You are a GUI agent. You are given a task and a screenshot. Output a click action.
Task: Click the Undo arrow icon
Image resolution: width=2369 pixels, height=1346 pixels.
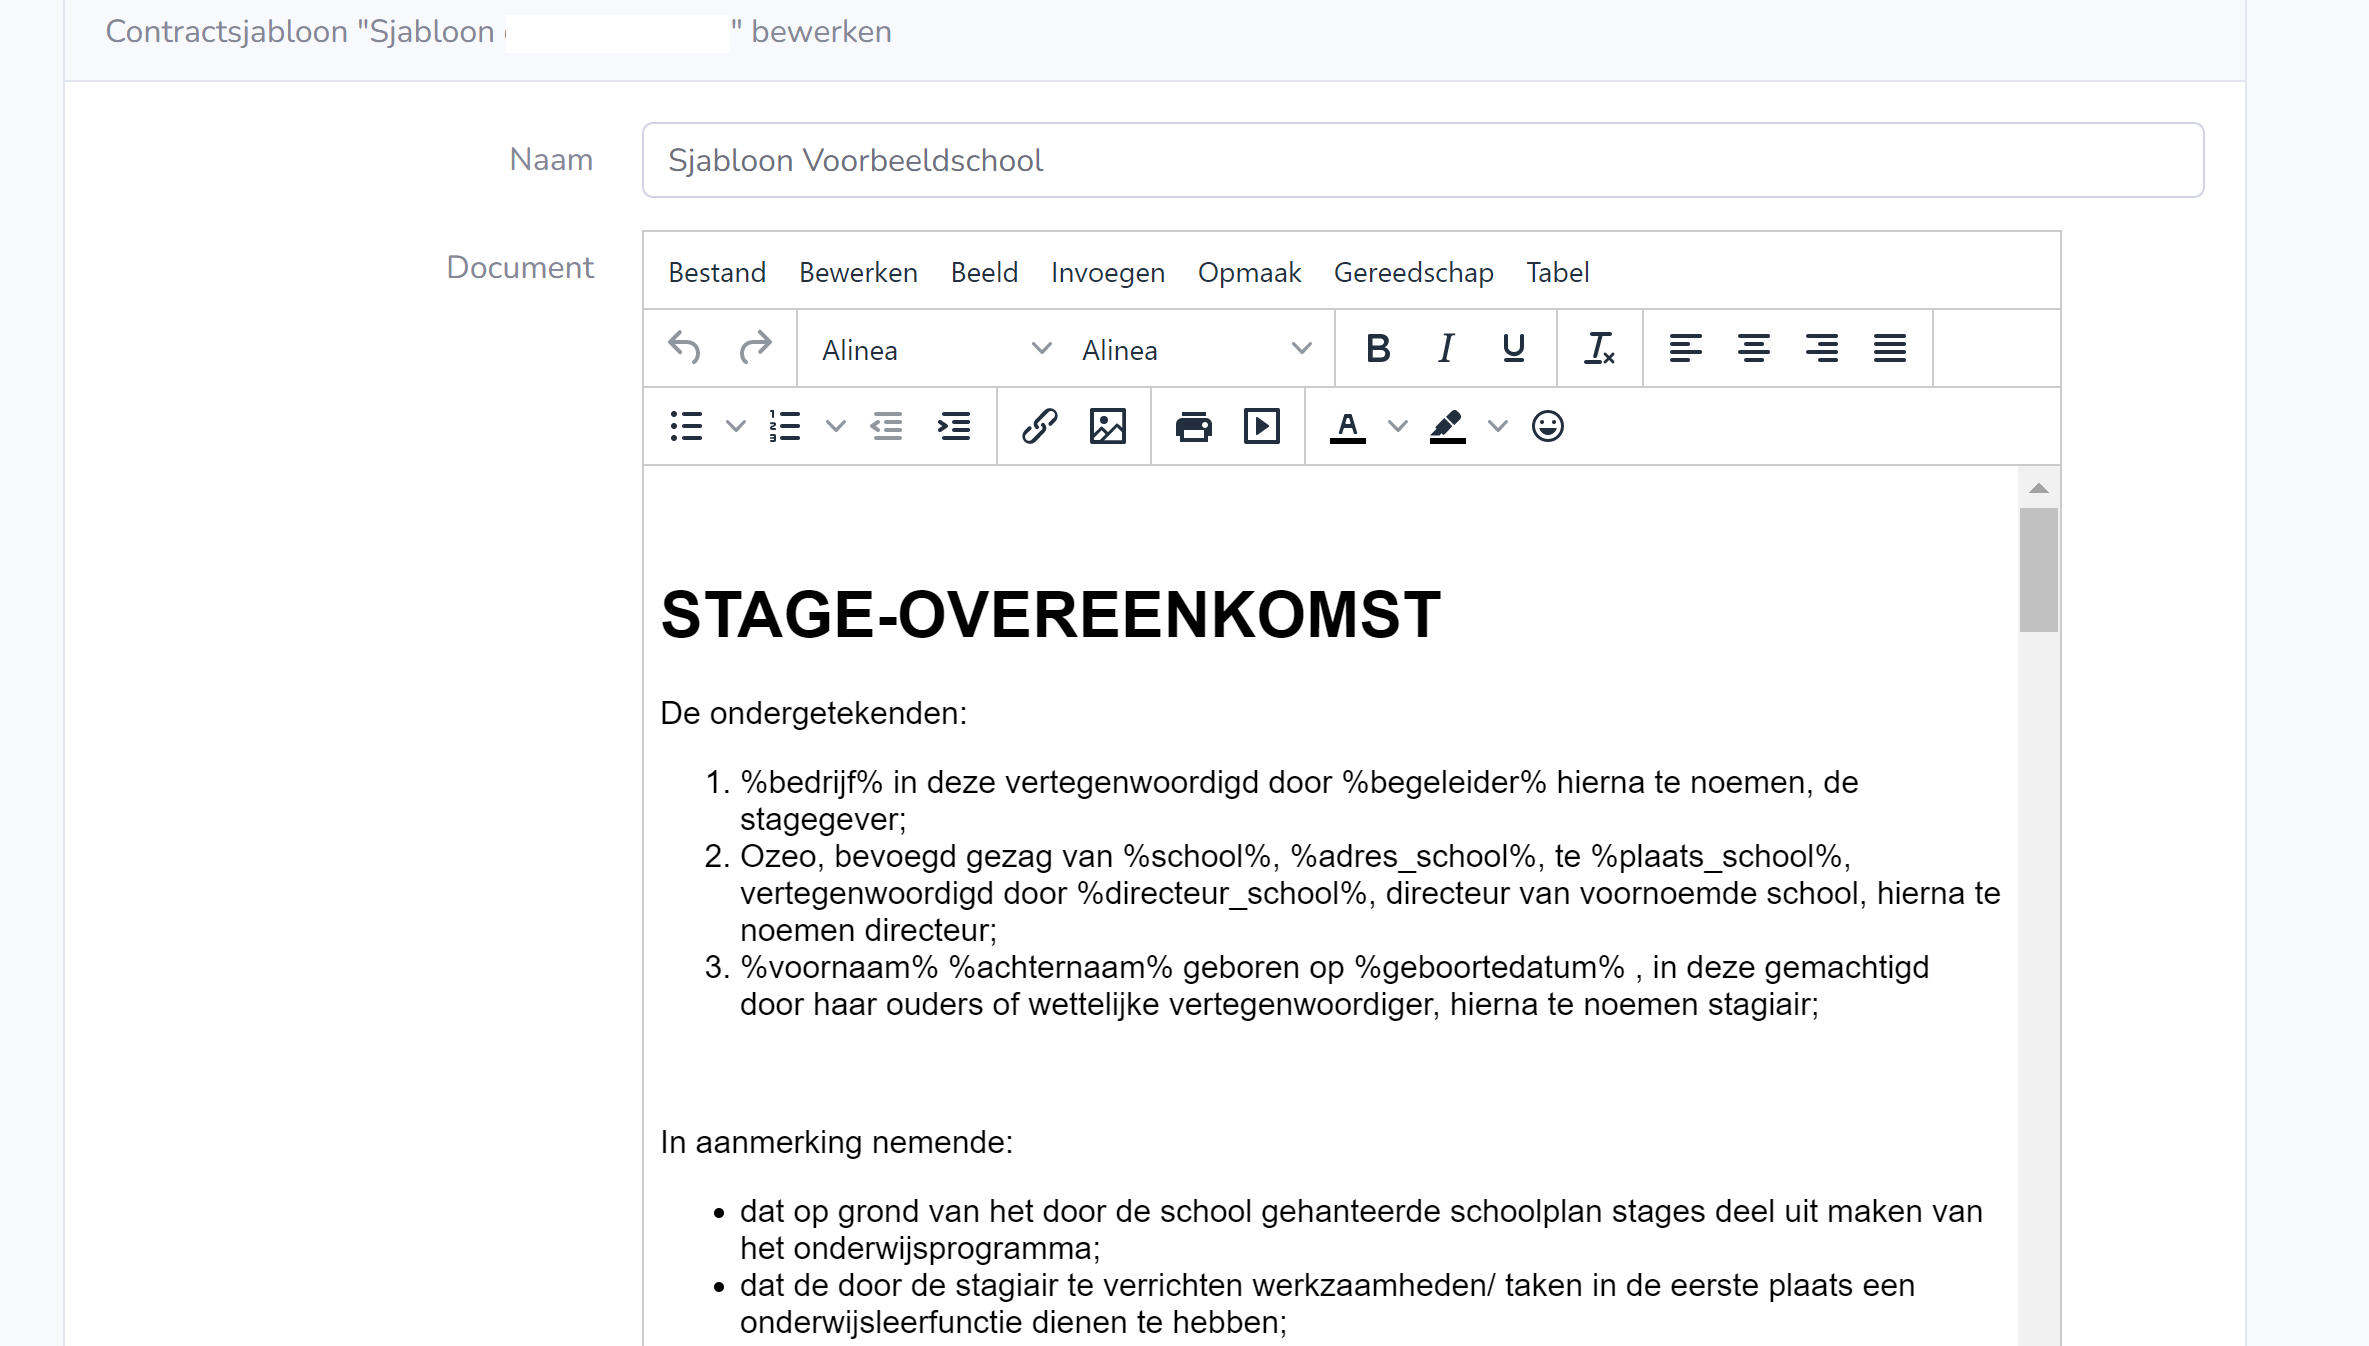[685, 349]
